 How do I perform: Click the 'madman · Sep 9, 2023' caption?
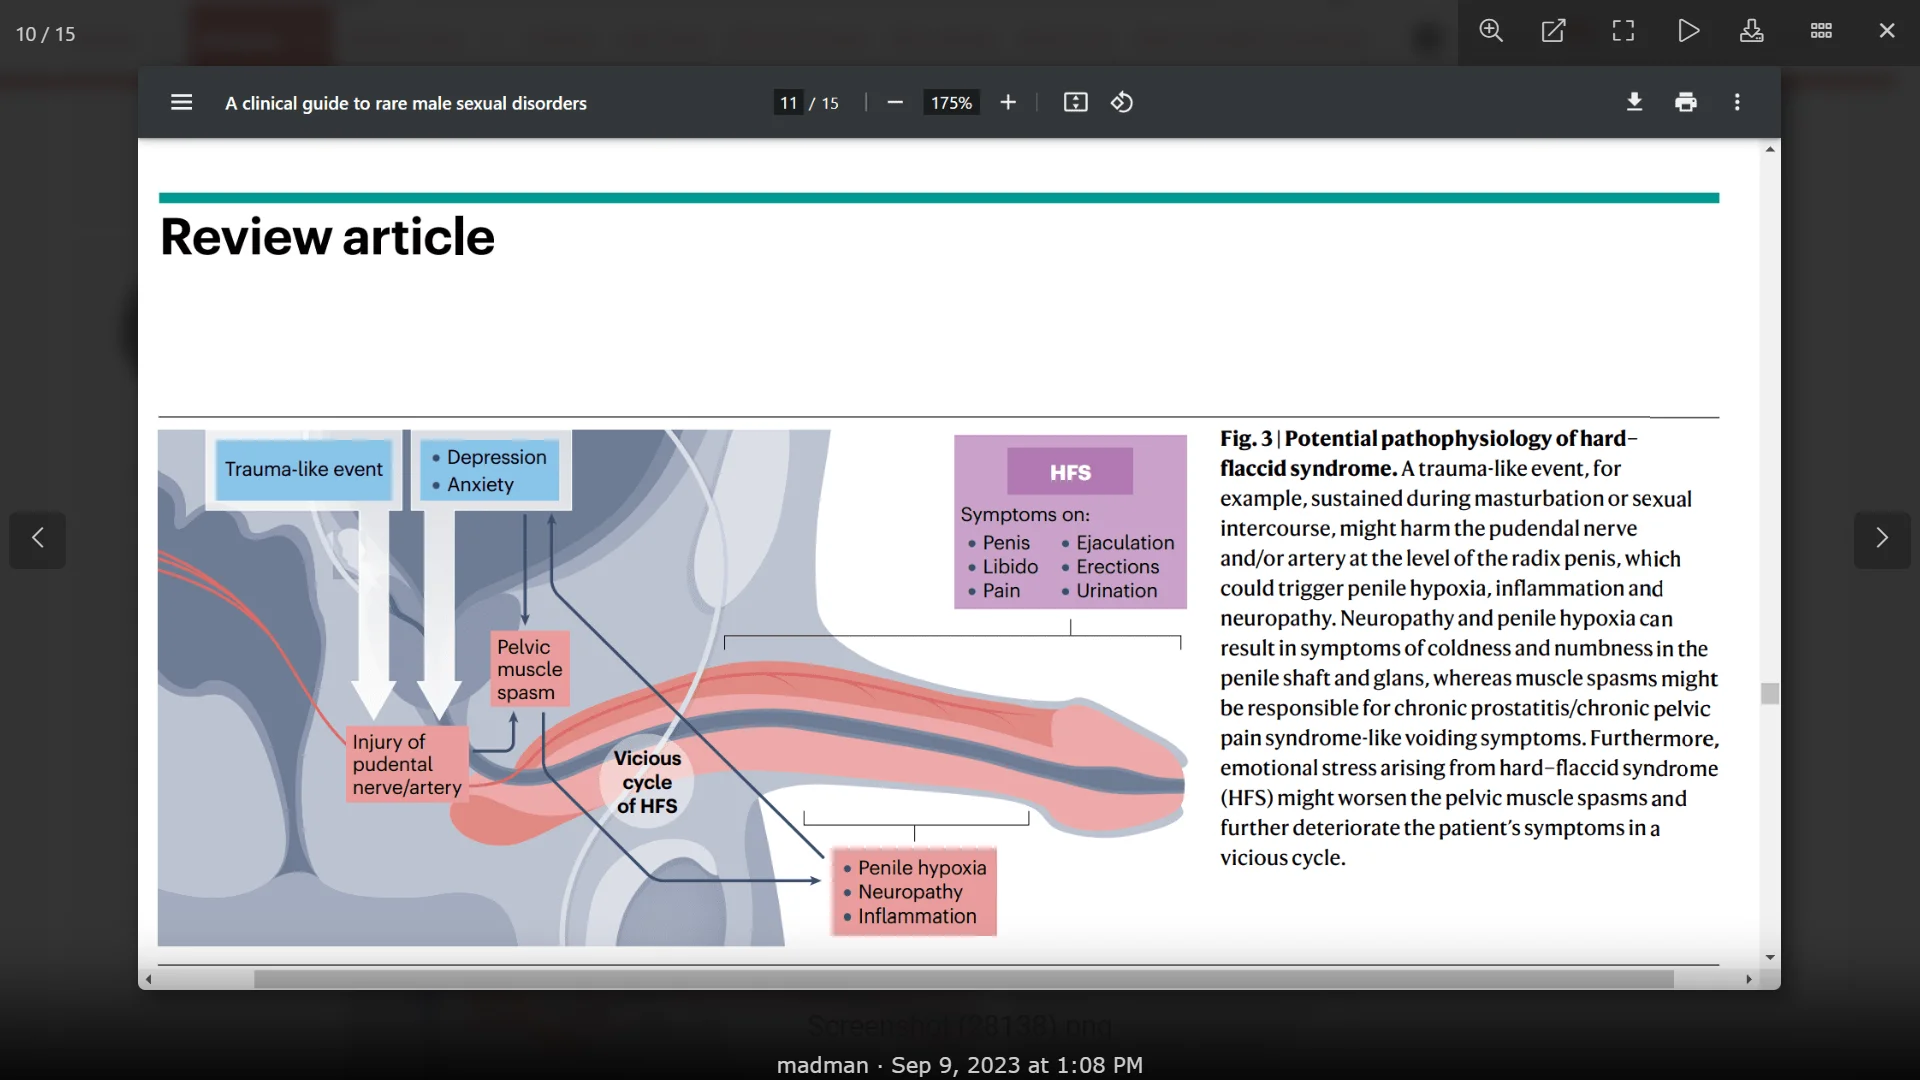960,1065
